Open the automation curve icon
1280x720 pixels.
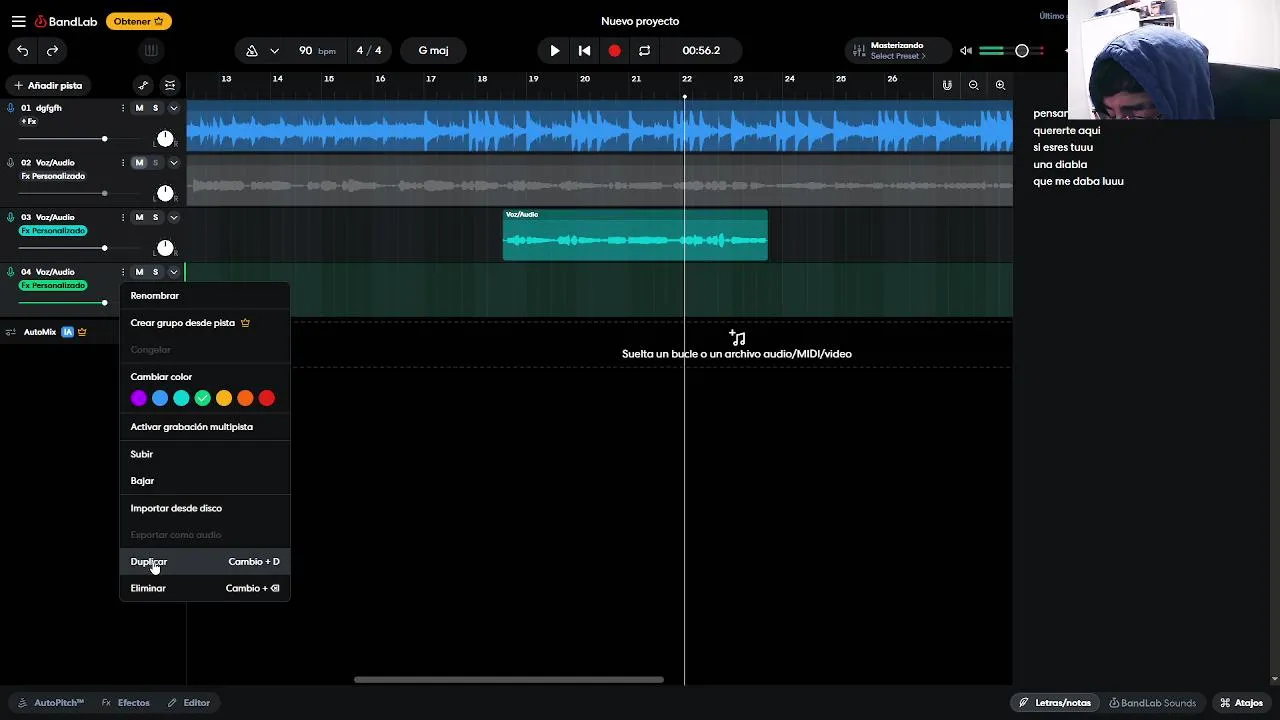click(143, 85)
